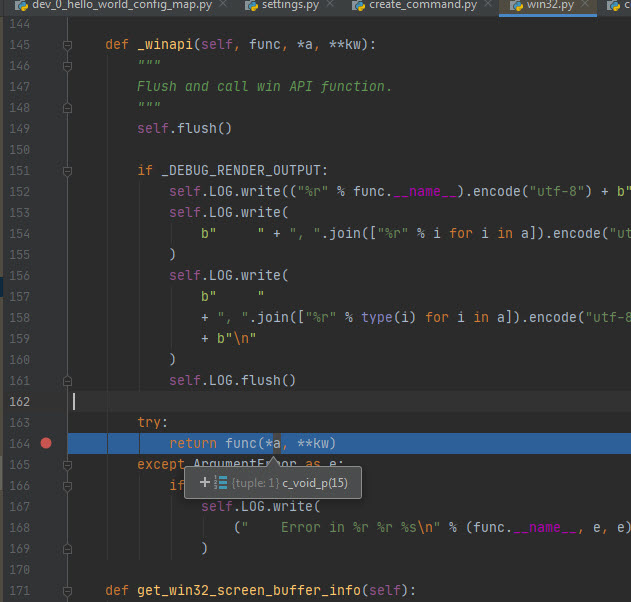Fold the if block on line 166
631x602 pixels.
[68, 486]
